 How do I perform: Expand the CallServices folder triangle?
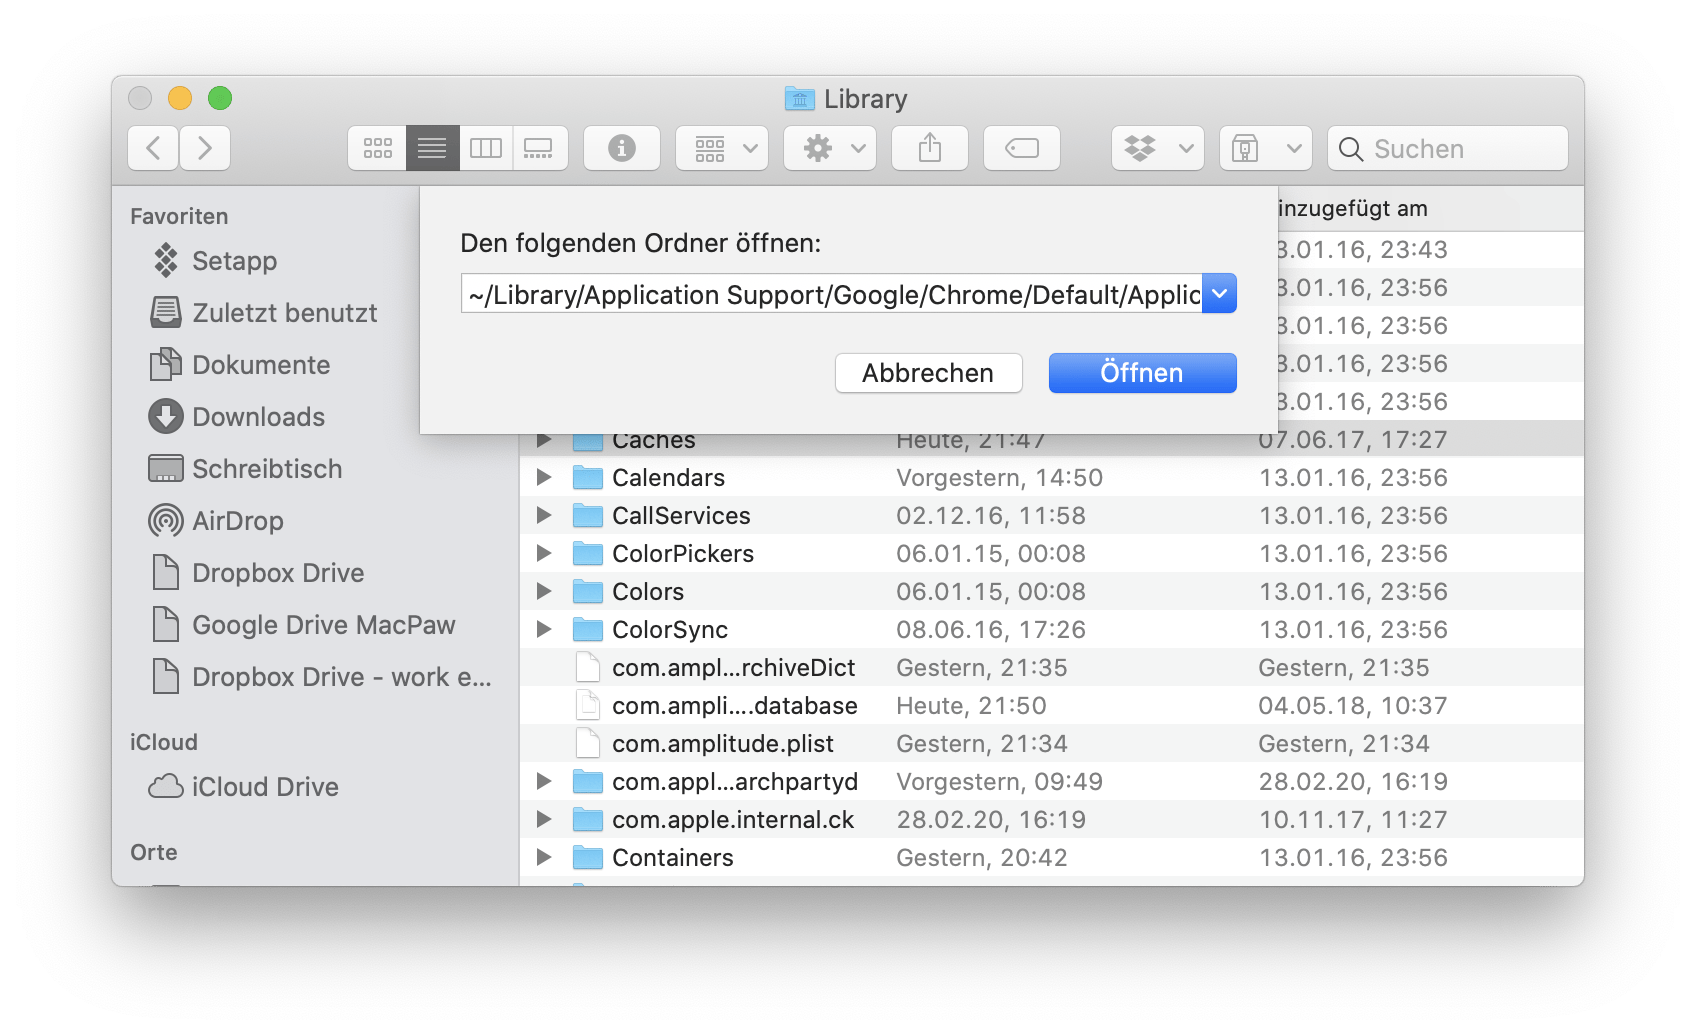[544, 516]
